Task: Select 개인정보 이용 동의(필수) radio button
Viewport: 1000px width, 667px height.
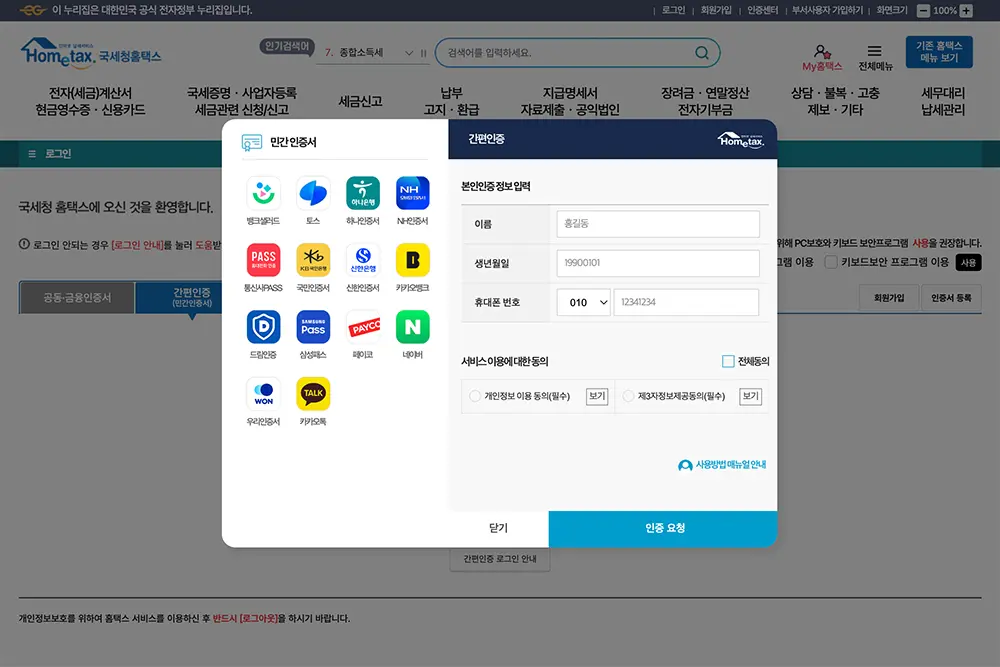Action: [x=475, y=395]
